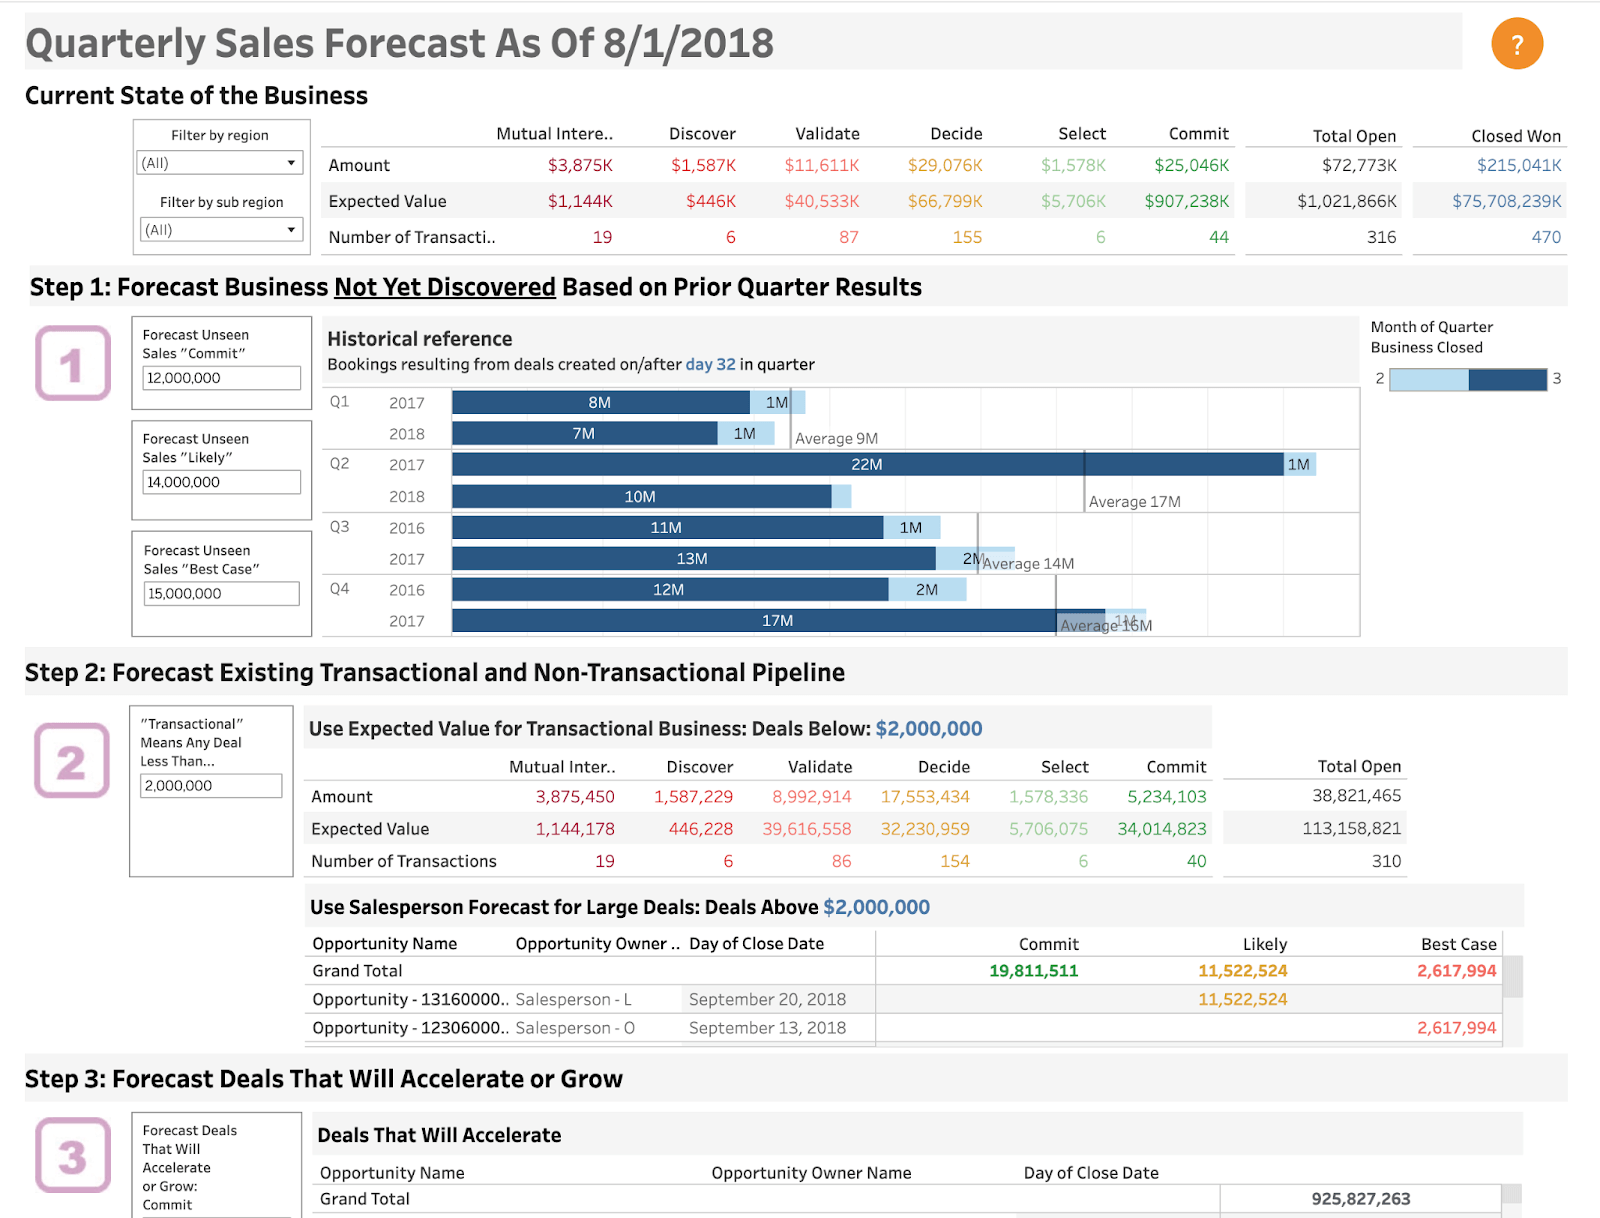Open the Filter by region dropdown
Image resolution: width=1600 pixels, height=1218 pixels.
(220, 162)
